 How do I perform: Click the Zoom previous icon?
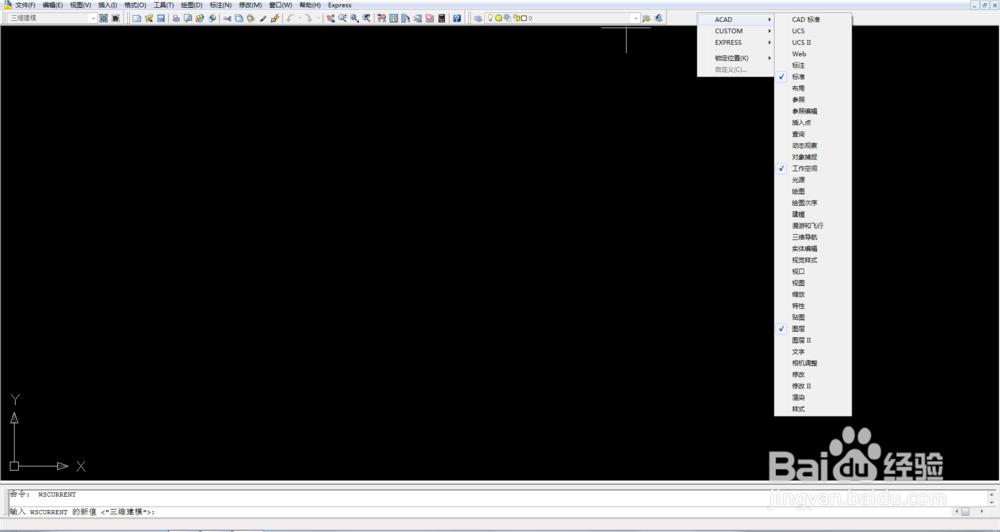[367, 18]
